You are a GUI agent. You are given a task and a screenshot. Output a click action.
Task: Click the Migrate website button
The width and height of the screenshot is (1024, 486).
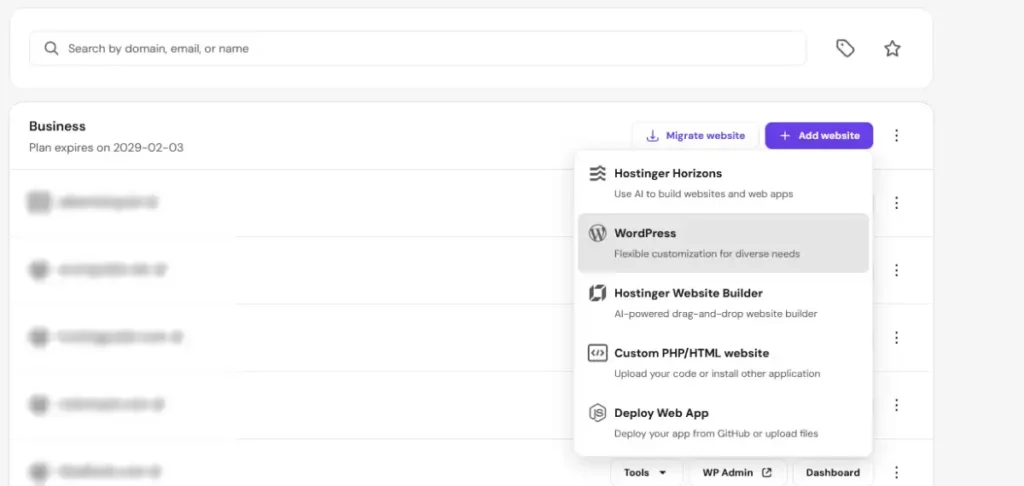695,136
